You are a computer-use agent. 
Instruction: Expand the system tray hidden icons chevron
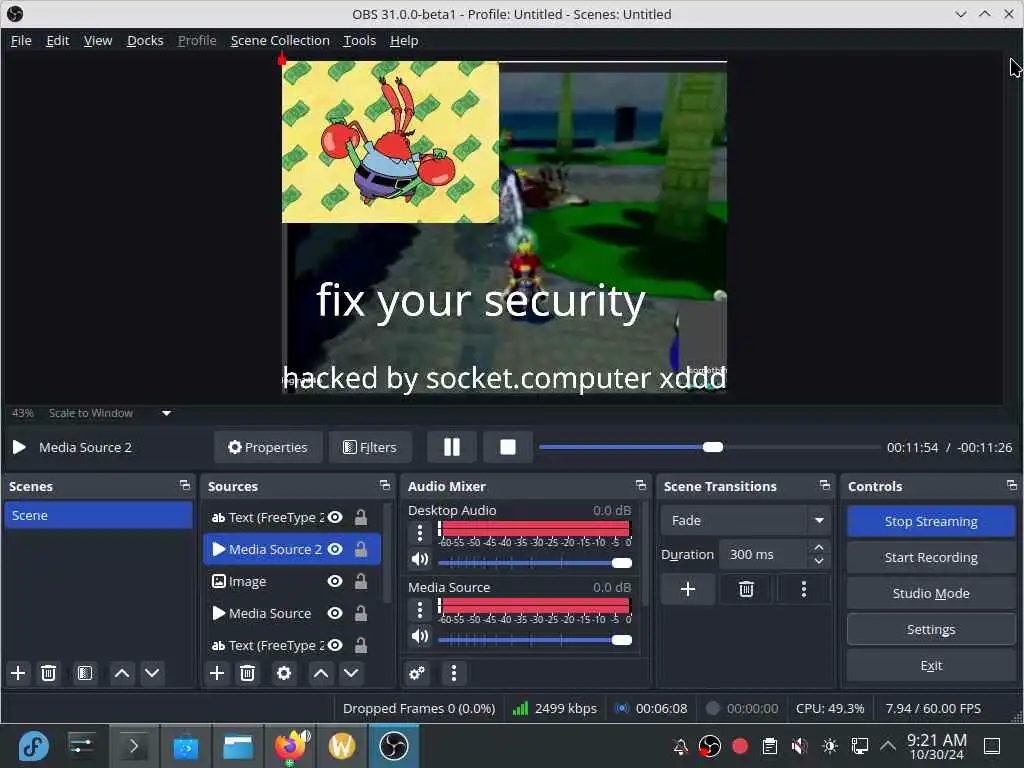[888, 745]
